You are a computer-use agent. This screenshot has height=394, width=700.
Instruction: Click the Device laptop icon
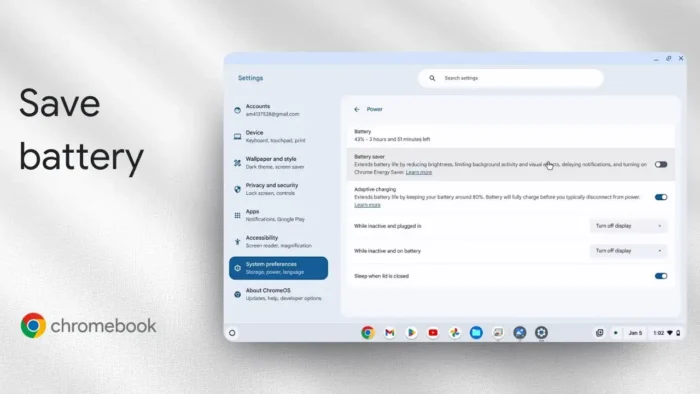coord(238,137)
